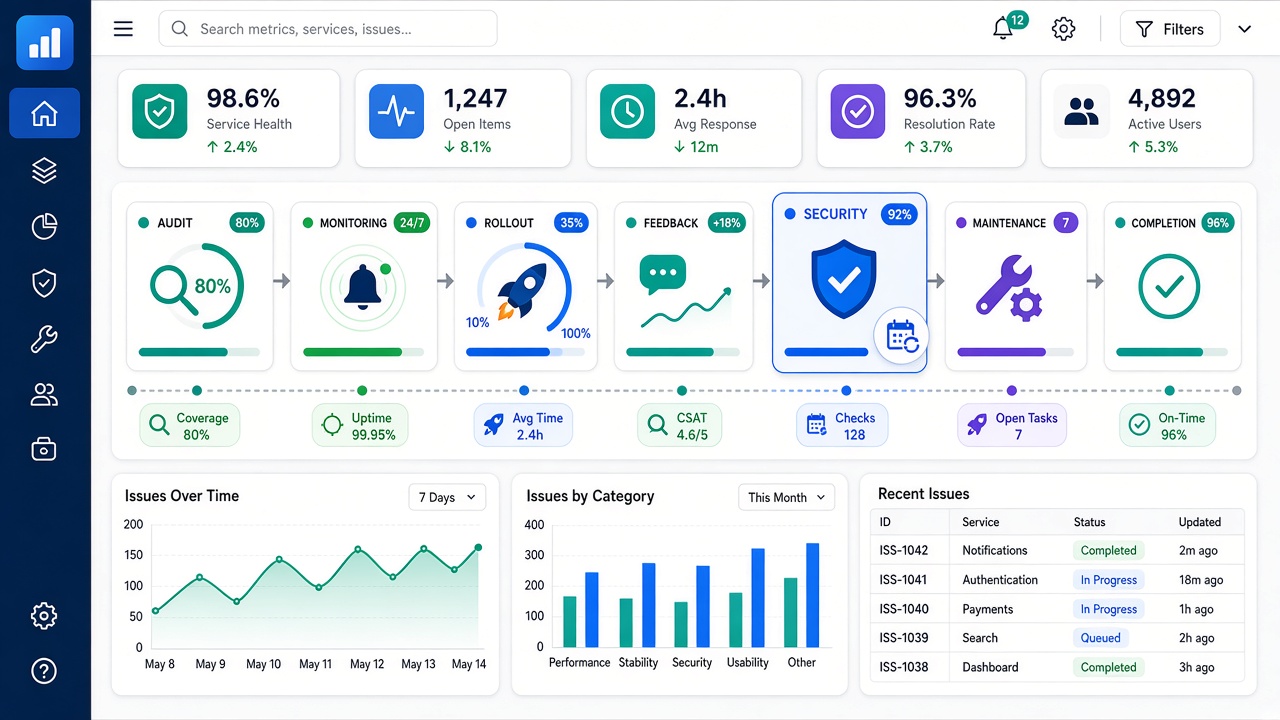Screen dimensions: 1280x720
Task: Open the hamburger menu in top bar
Action: click(123, 29)
